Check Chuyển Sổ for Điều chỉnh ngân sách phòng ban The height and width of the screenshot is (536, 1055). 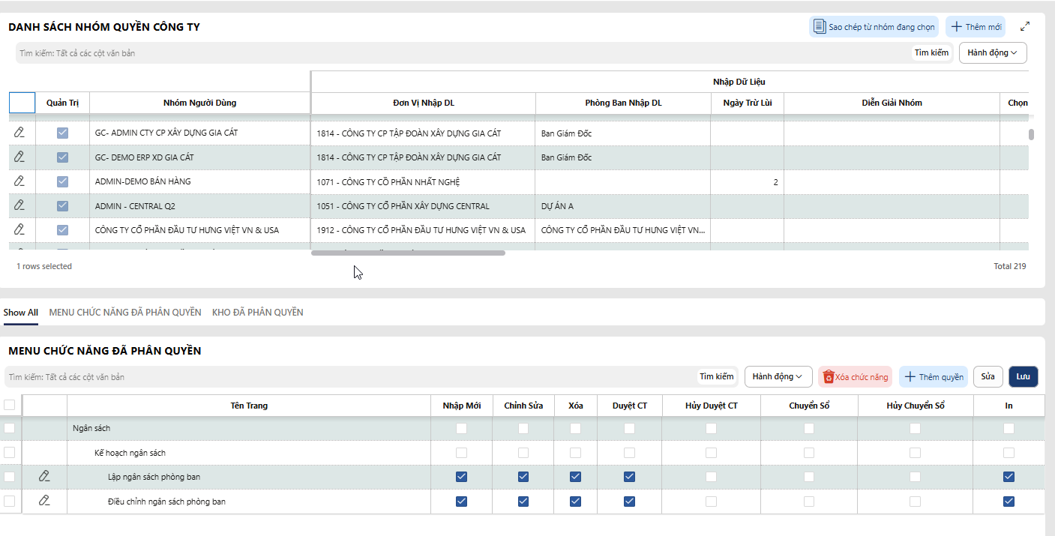(809, 501)
